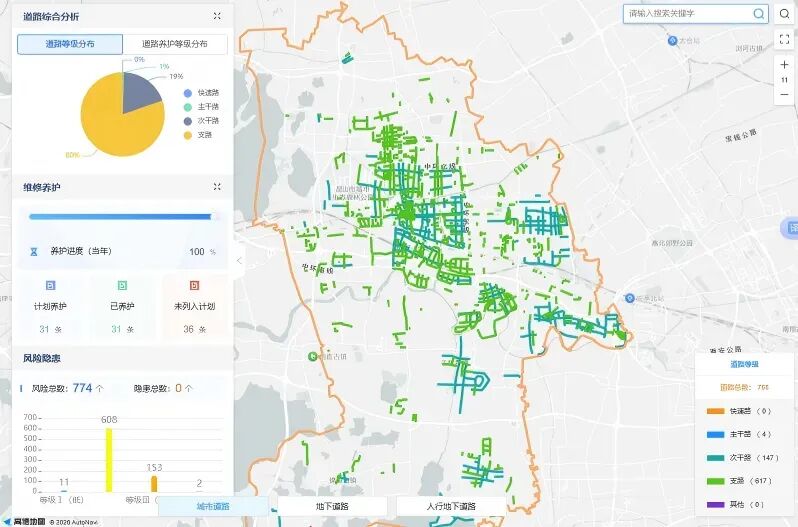Expand the 维修养护 panel to fullscreen
798x527 pixels.
(x=217, y=187)
